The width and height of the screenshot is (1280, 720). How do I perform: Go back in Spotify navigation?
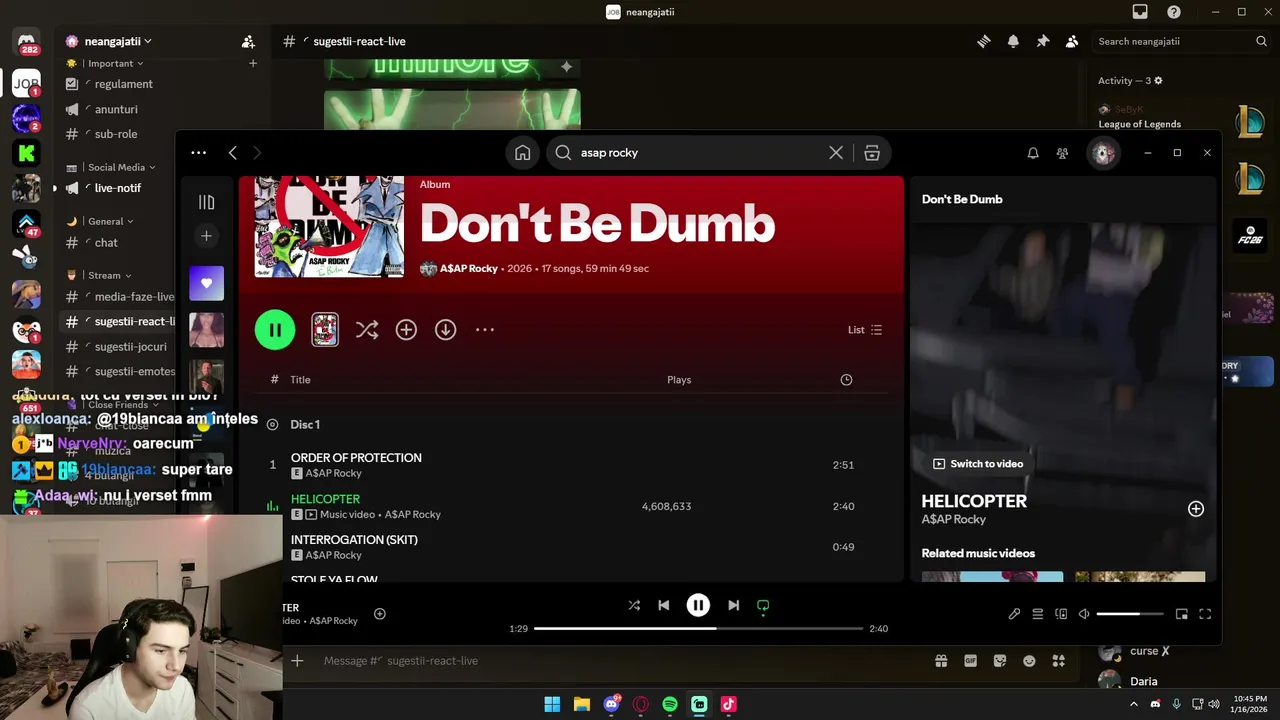click(232, 153)
